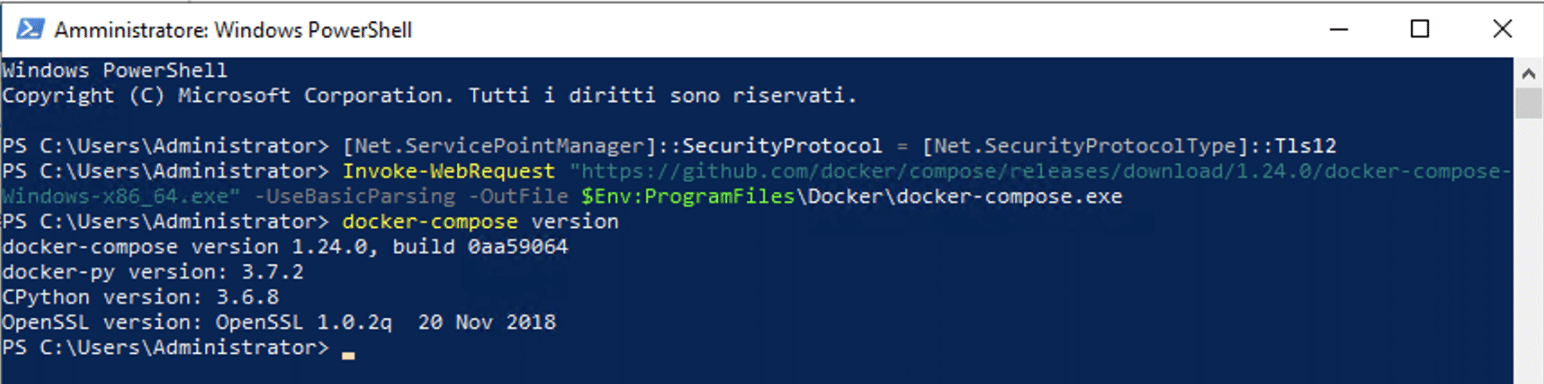Click the vertical scrollbar thumb
This screenshot has height=384, width=1544.
1529,104
